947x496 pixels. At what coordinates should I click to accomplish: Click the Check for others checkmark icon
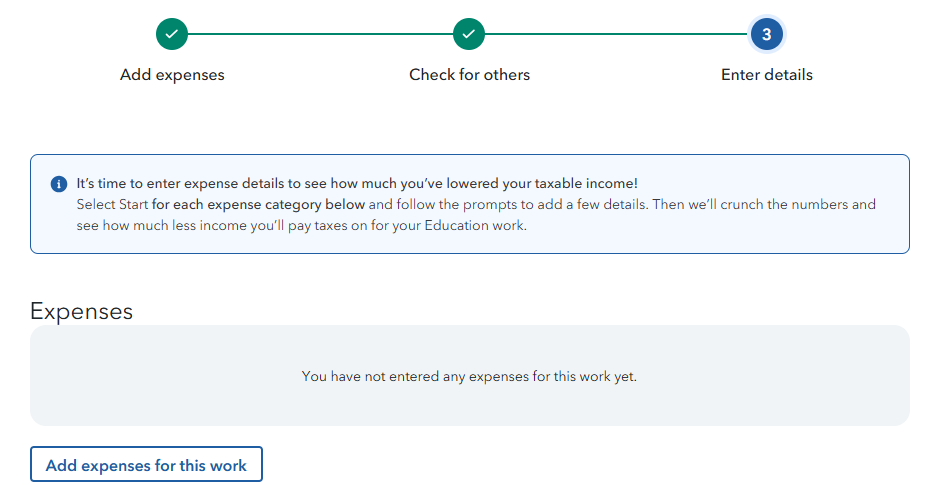[x=469, y=34]
